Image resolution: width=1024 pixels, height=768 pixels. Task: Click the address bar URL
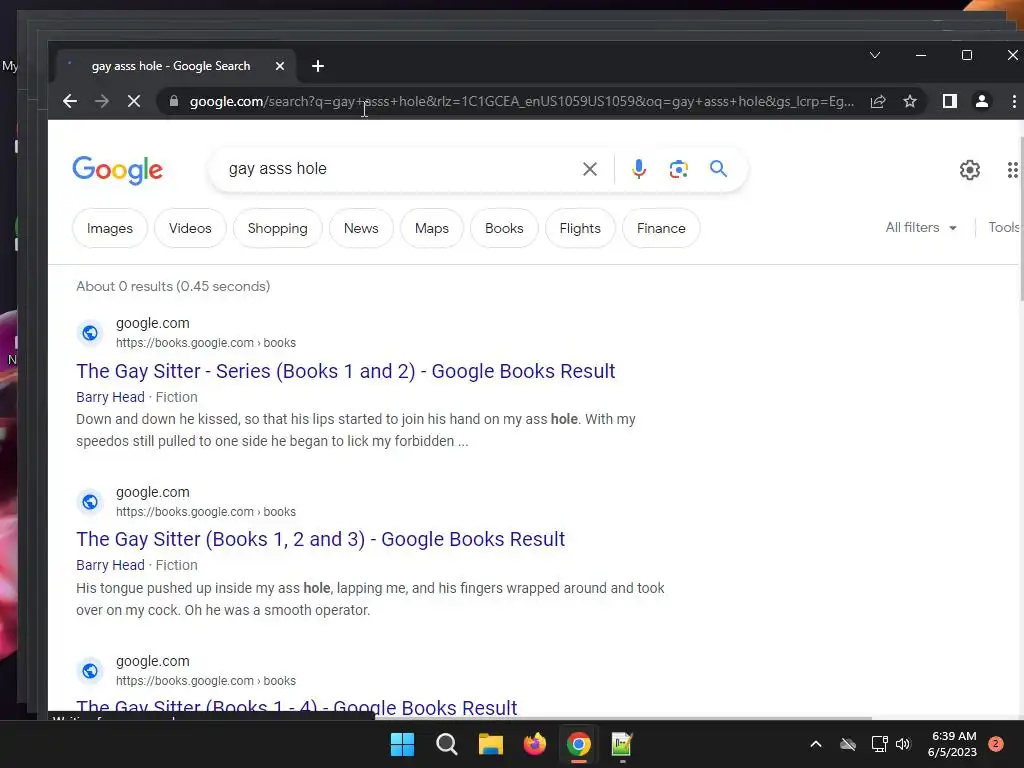point(521,101)
